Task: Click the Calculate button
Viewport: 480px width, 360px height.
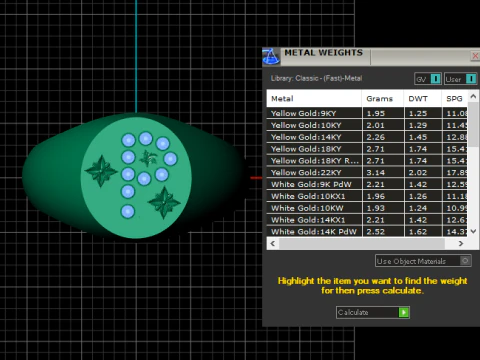Action: [373, 312]
